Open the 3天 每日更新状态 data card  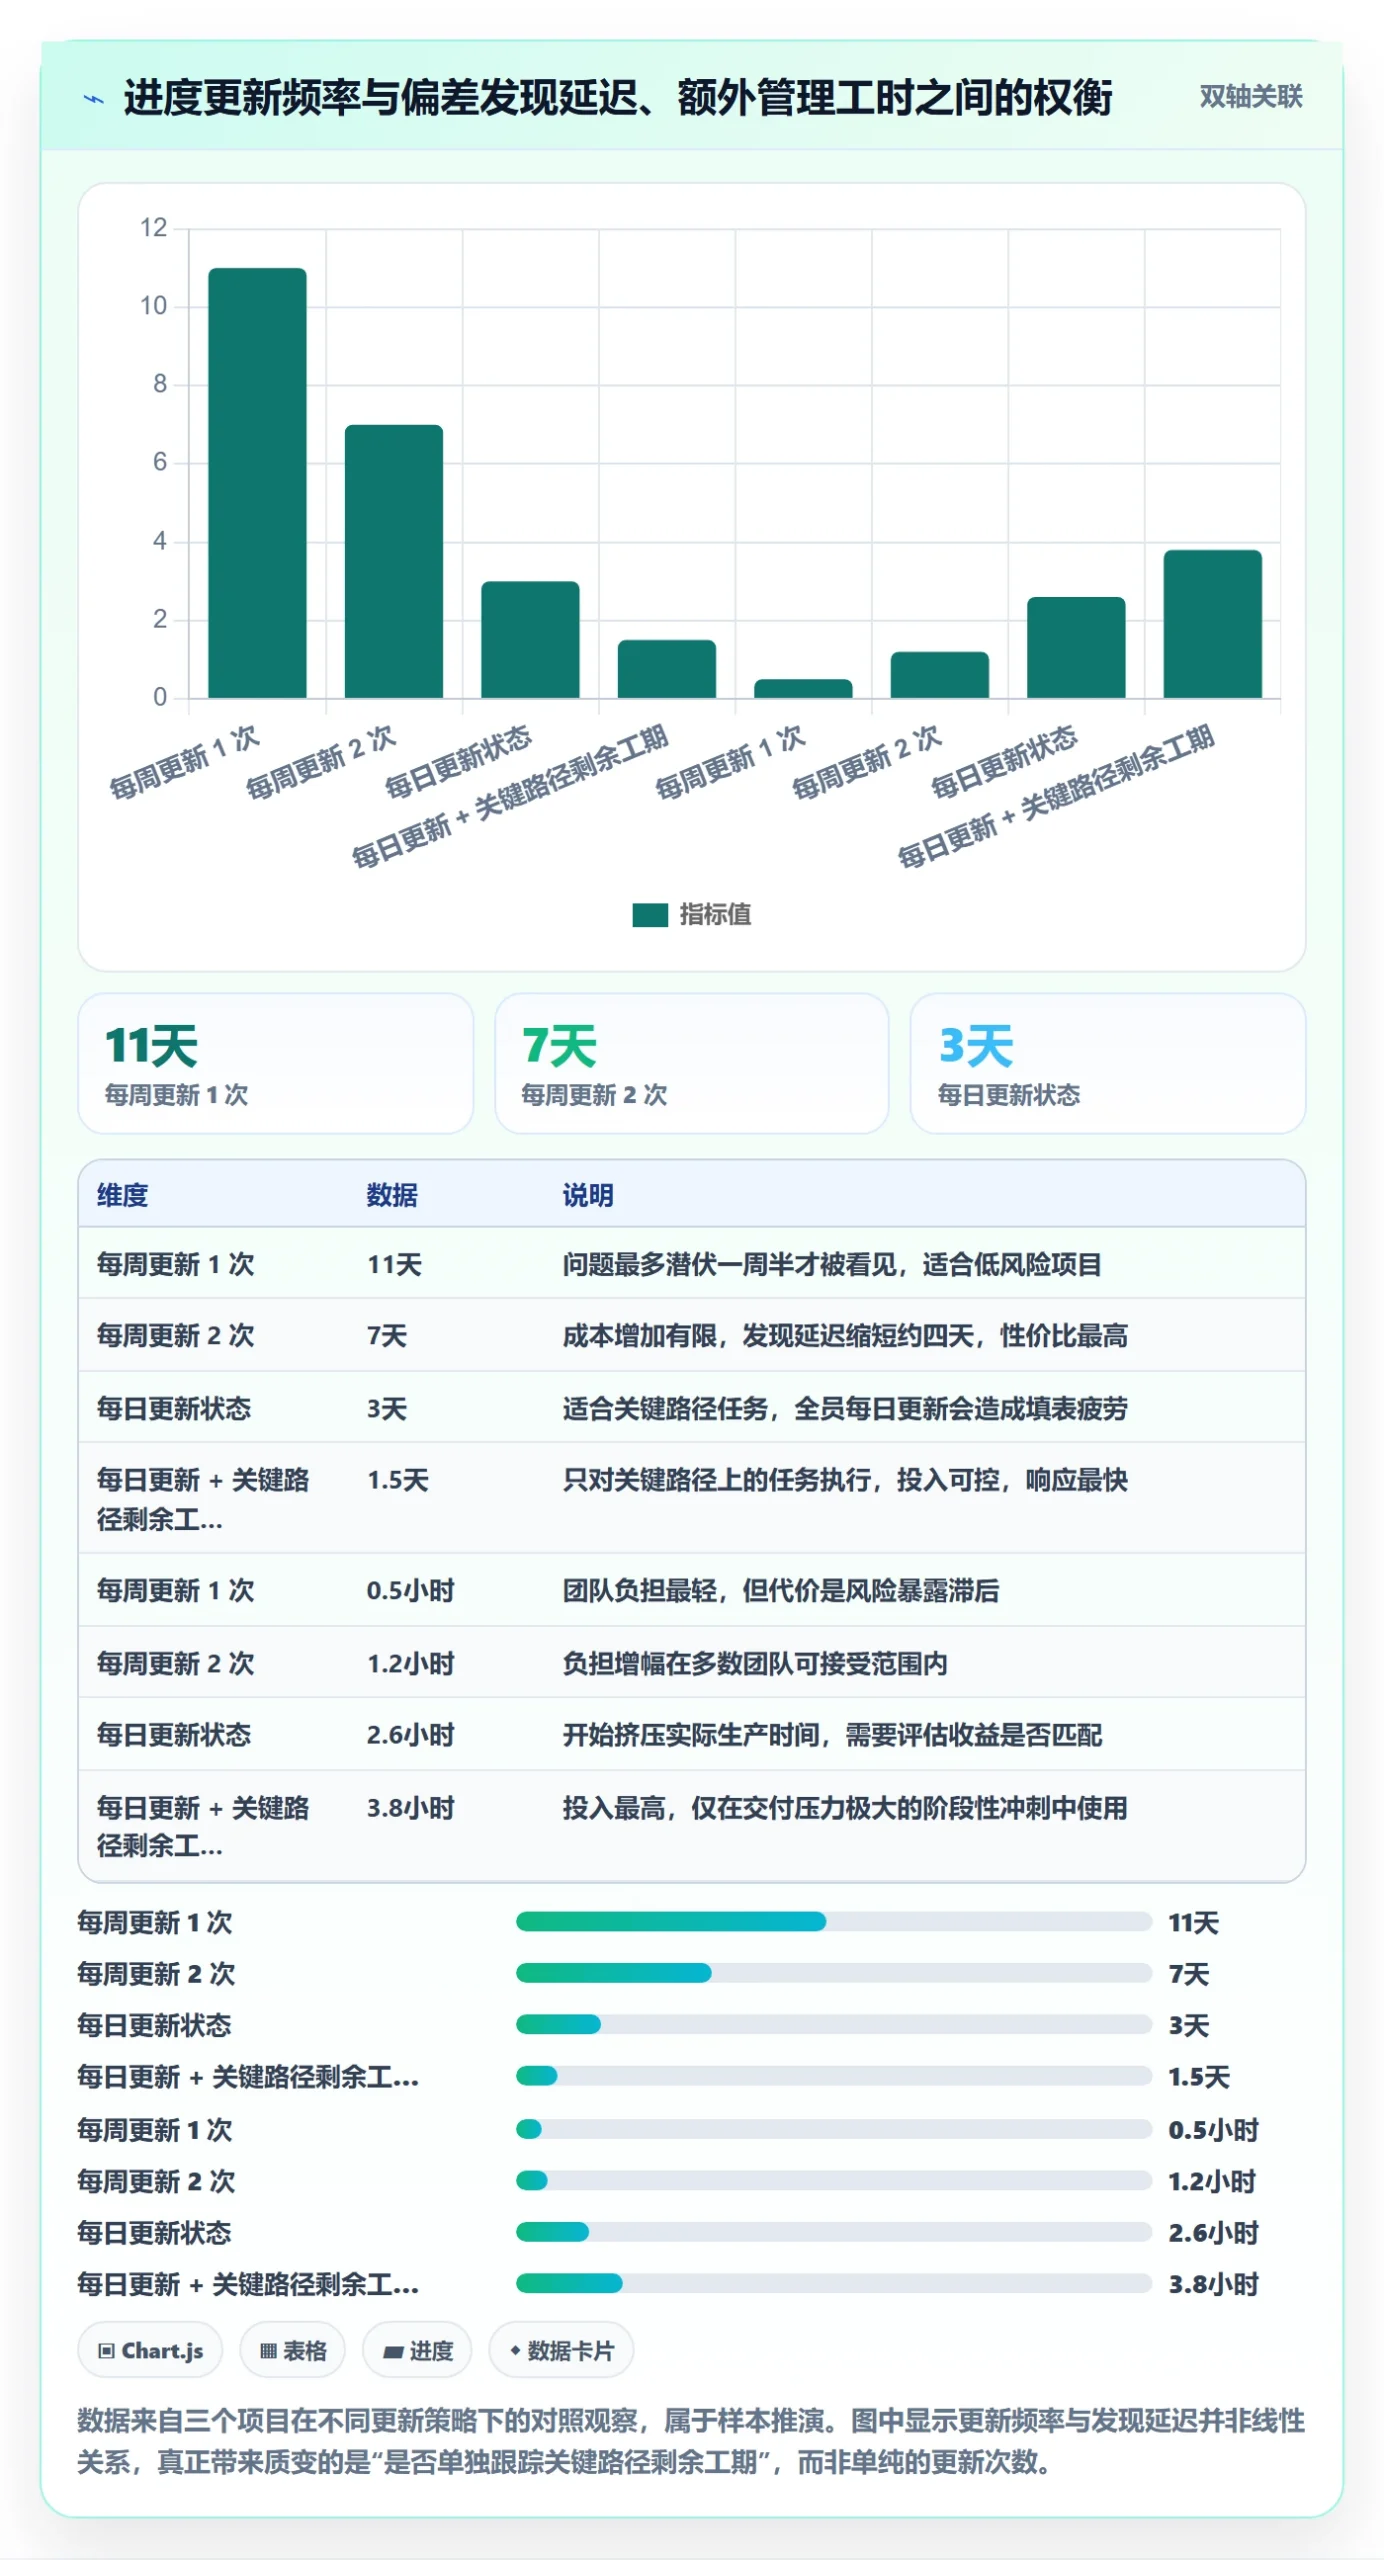click(1108, 1063)
